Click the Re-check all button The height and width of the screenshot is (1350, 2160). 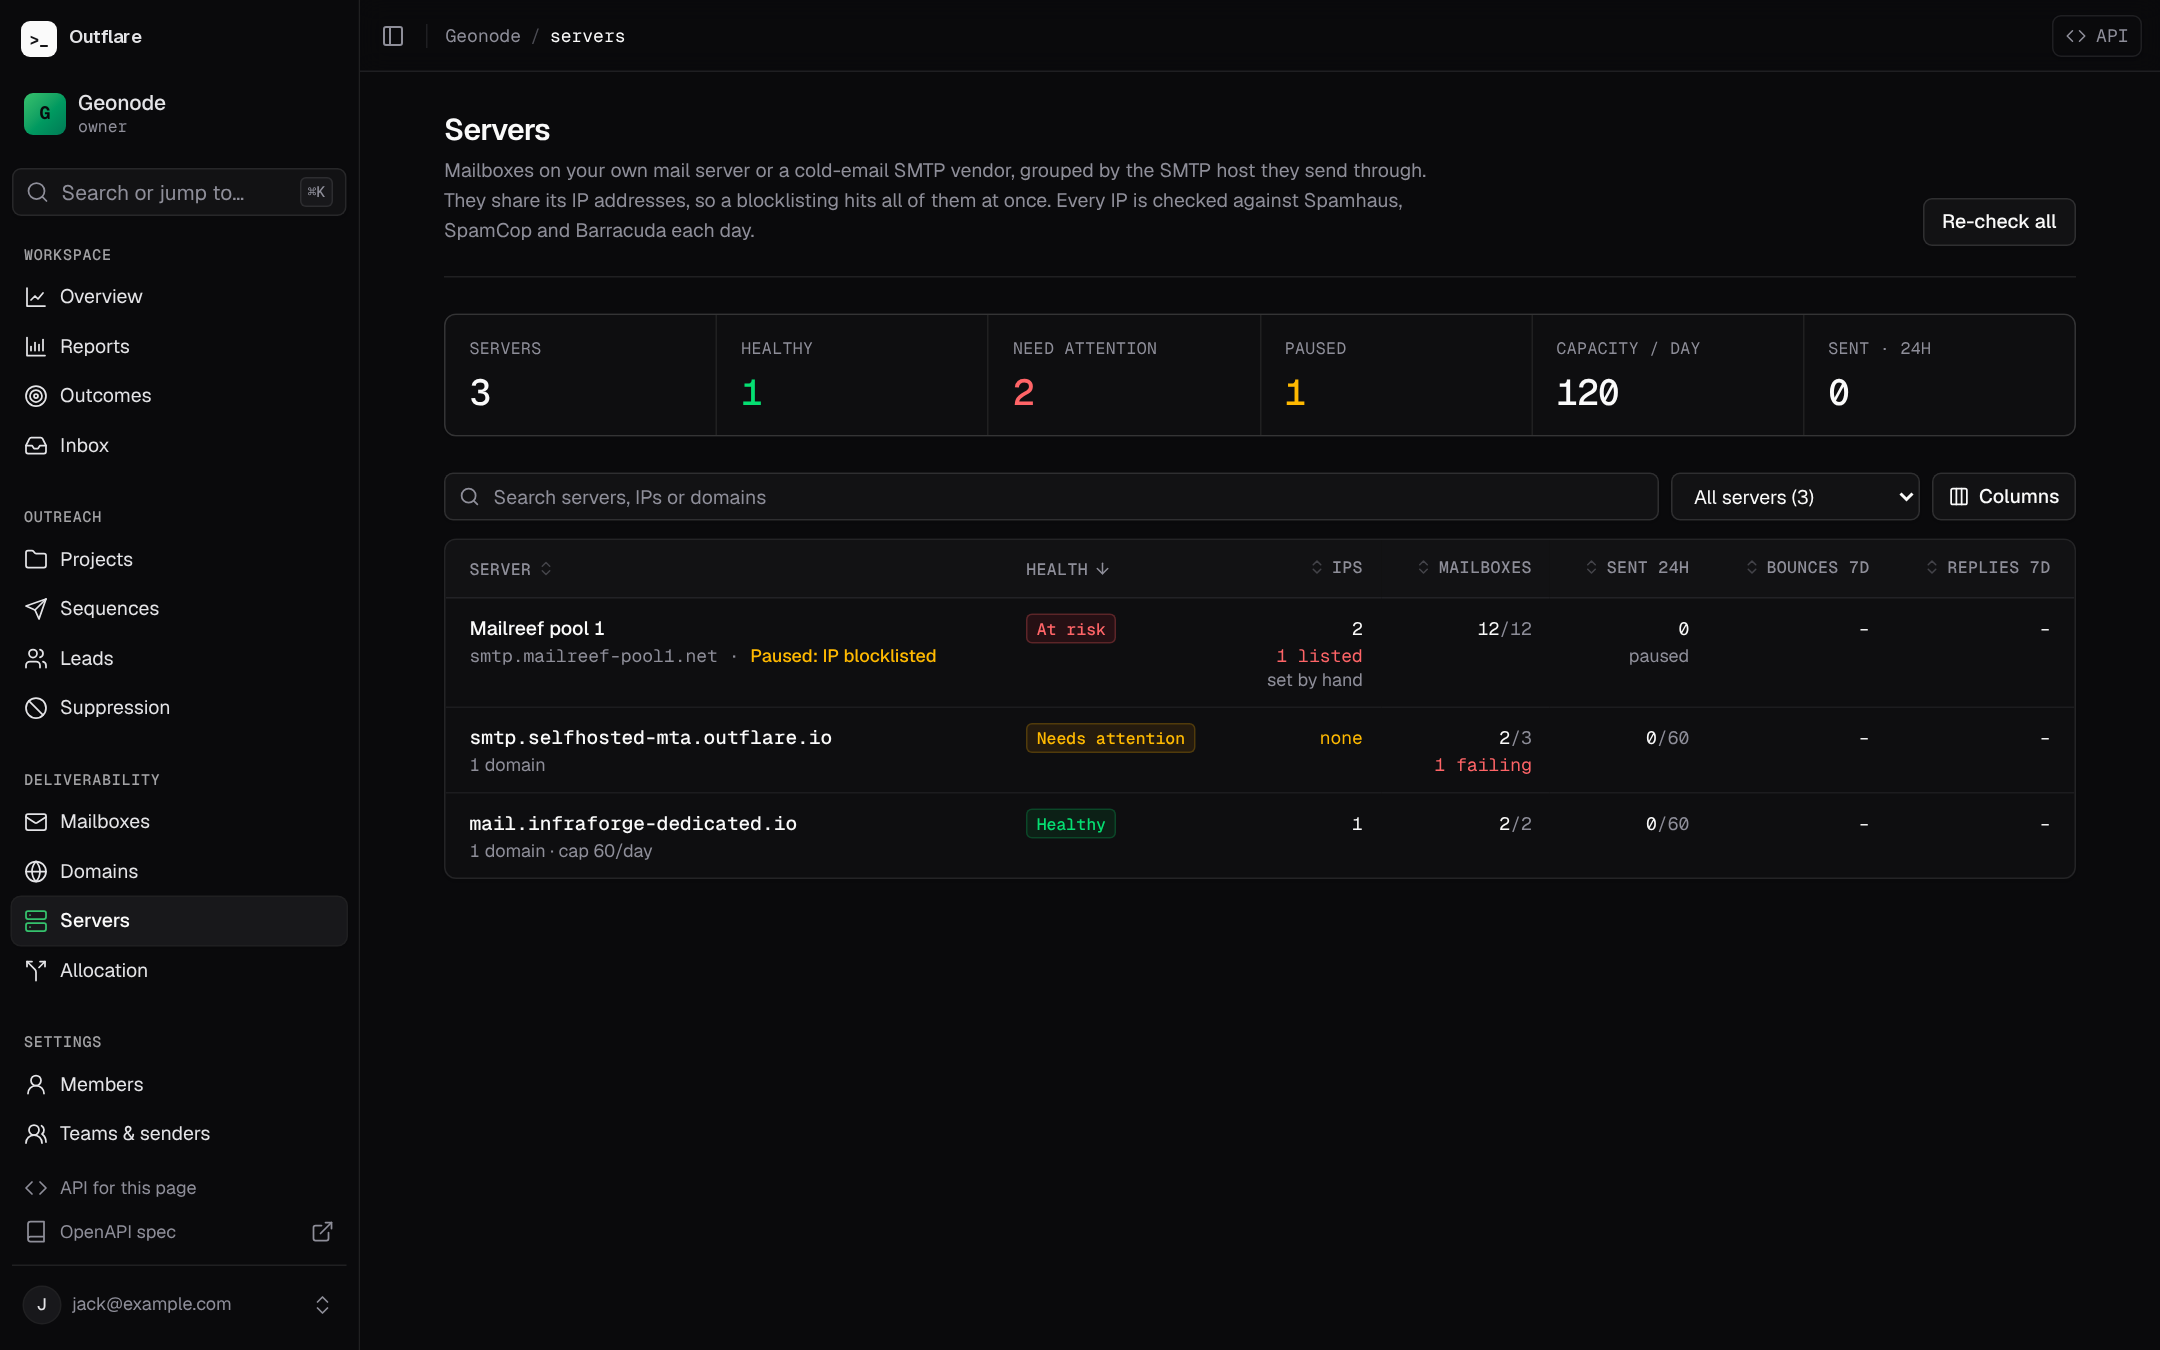pyautogui.click(x=1998, y=222)
